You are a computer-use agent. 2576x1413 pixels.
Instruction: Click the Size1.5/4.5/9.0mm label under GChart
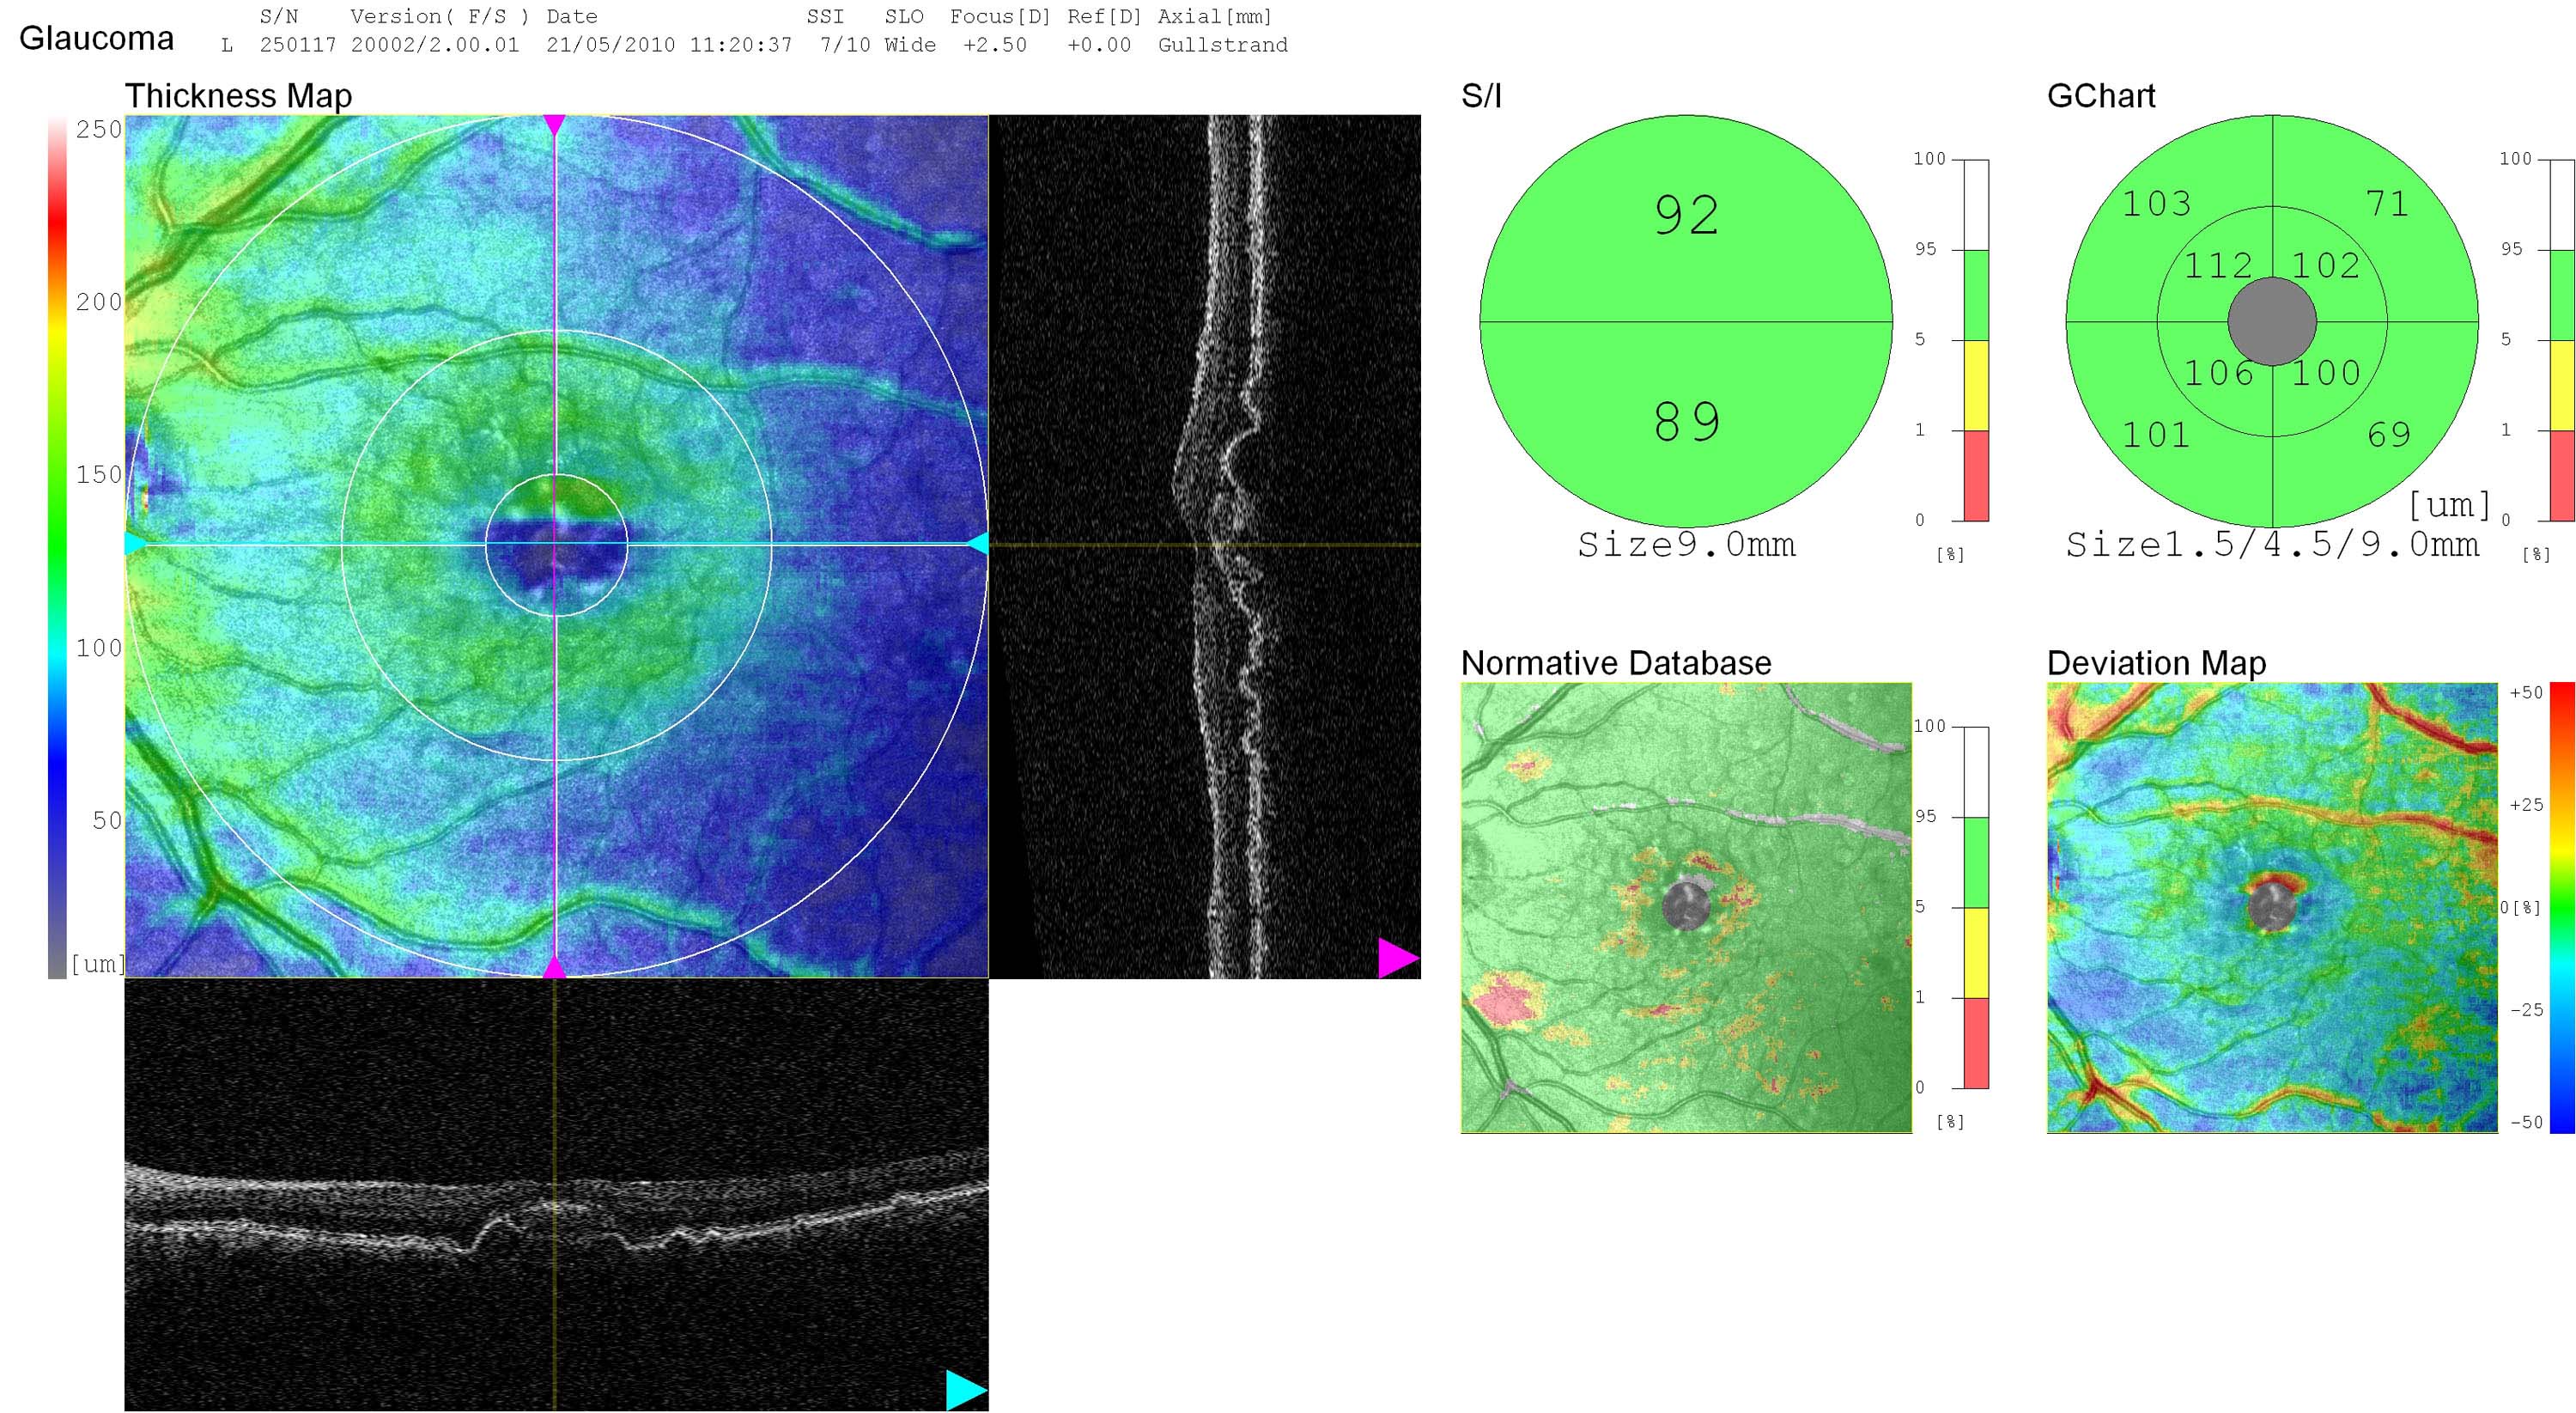(x=2272, y=544)
